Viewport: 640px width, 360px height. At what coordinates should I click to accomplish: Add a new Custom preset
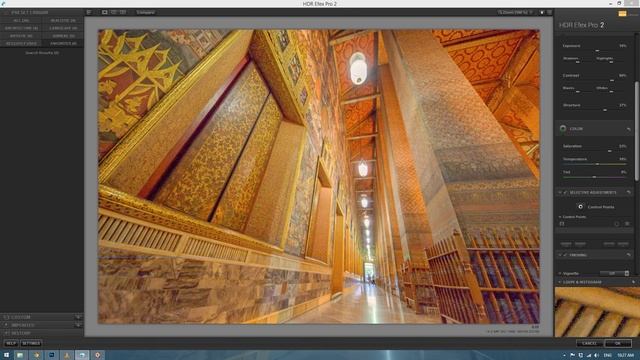[78, 317]
